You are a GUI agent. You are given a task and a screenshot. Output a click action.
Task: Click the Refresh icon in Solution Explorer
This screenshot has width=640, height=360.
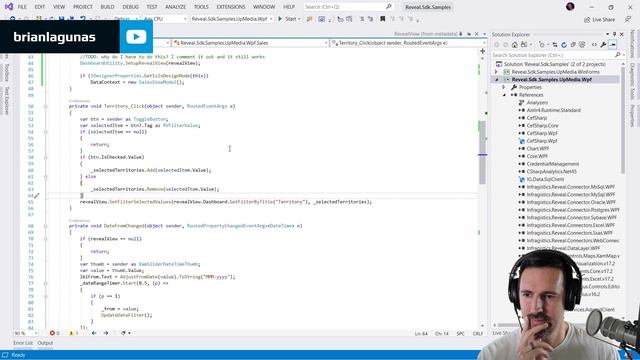564,44
